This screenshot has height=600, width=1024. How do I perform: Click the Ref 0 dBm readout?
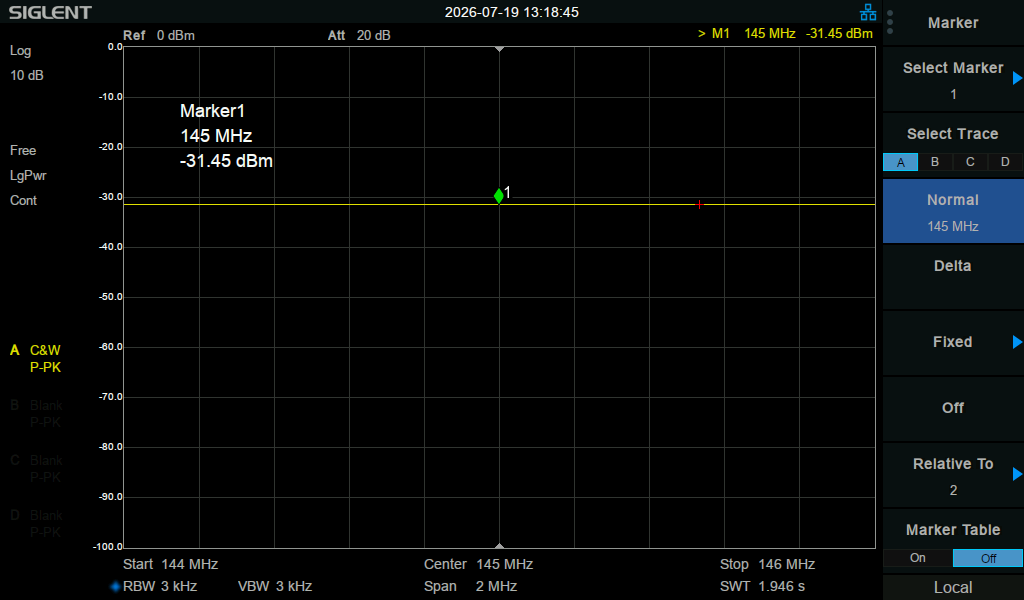(x=159, y=35)
